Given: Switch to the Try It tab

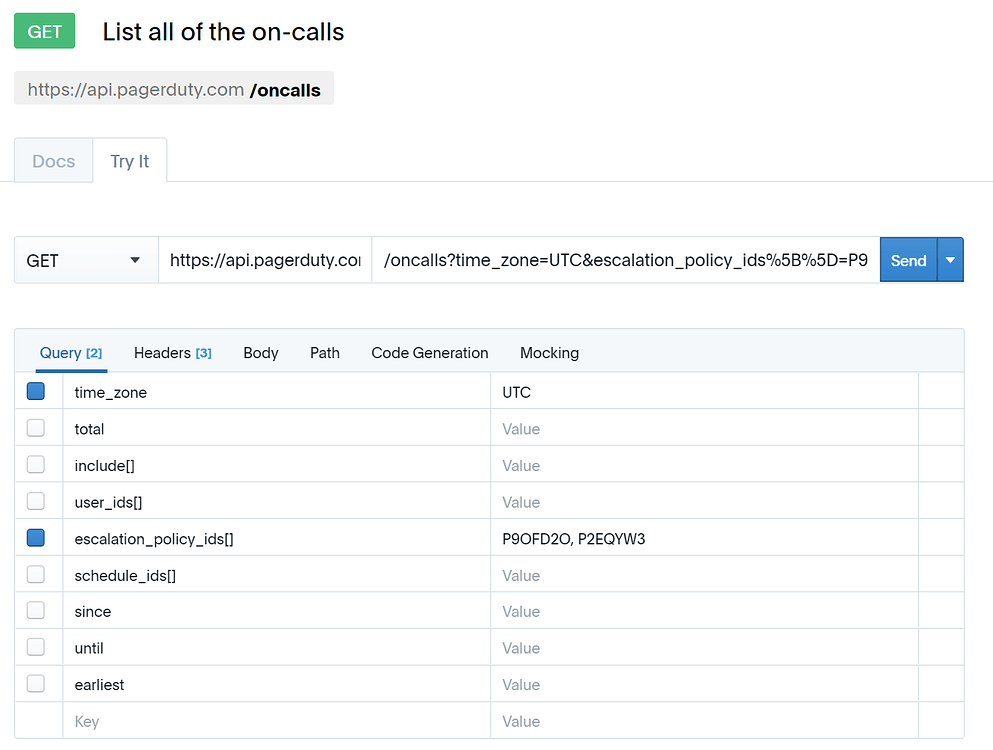Looking at the screenshot, I should pyautogui.click(x=130, y=160).
